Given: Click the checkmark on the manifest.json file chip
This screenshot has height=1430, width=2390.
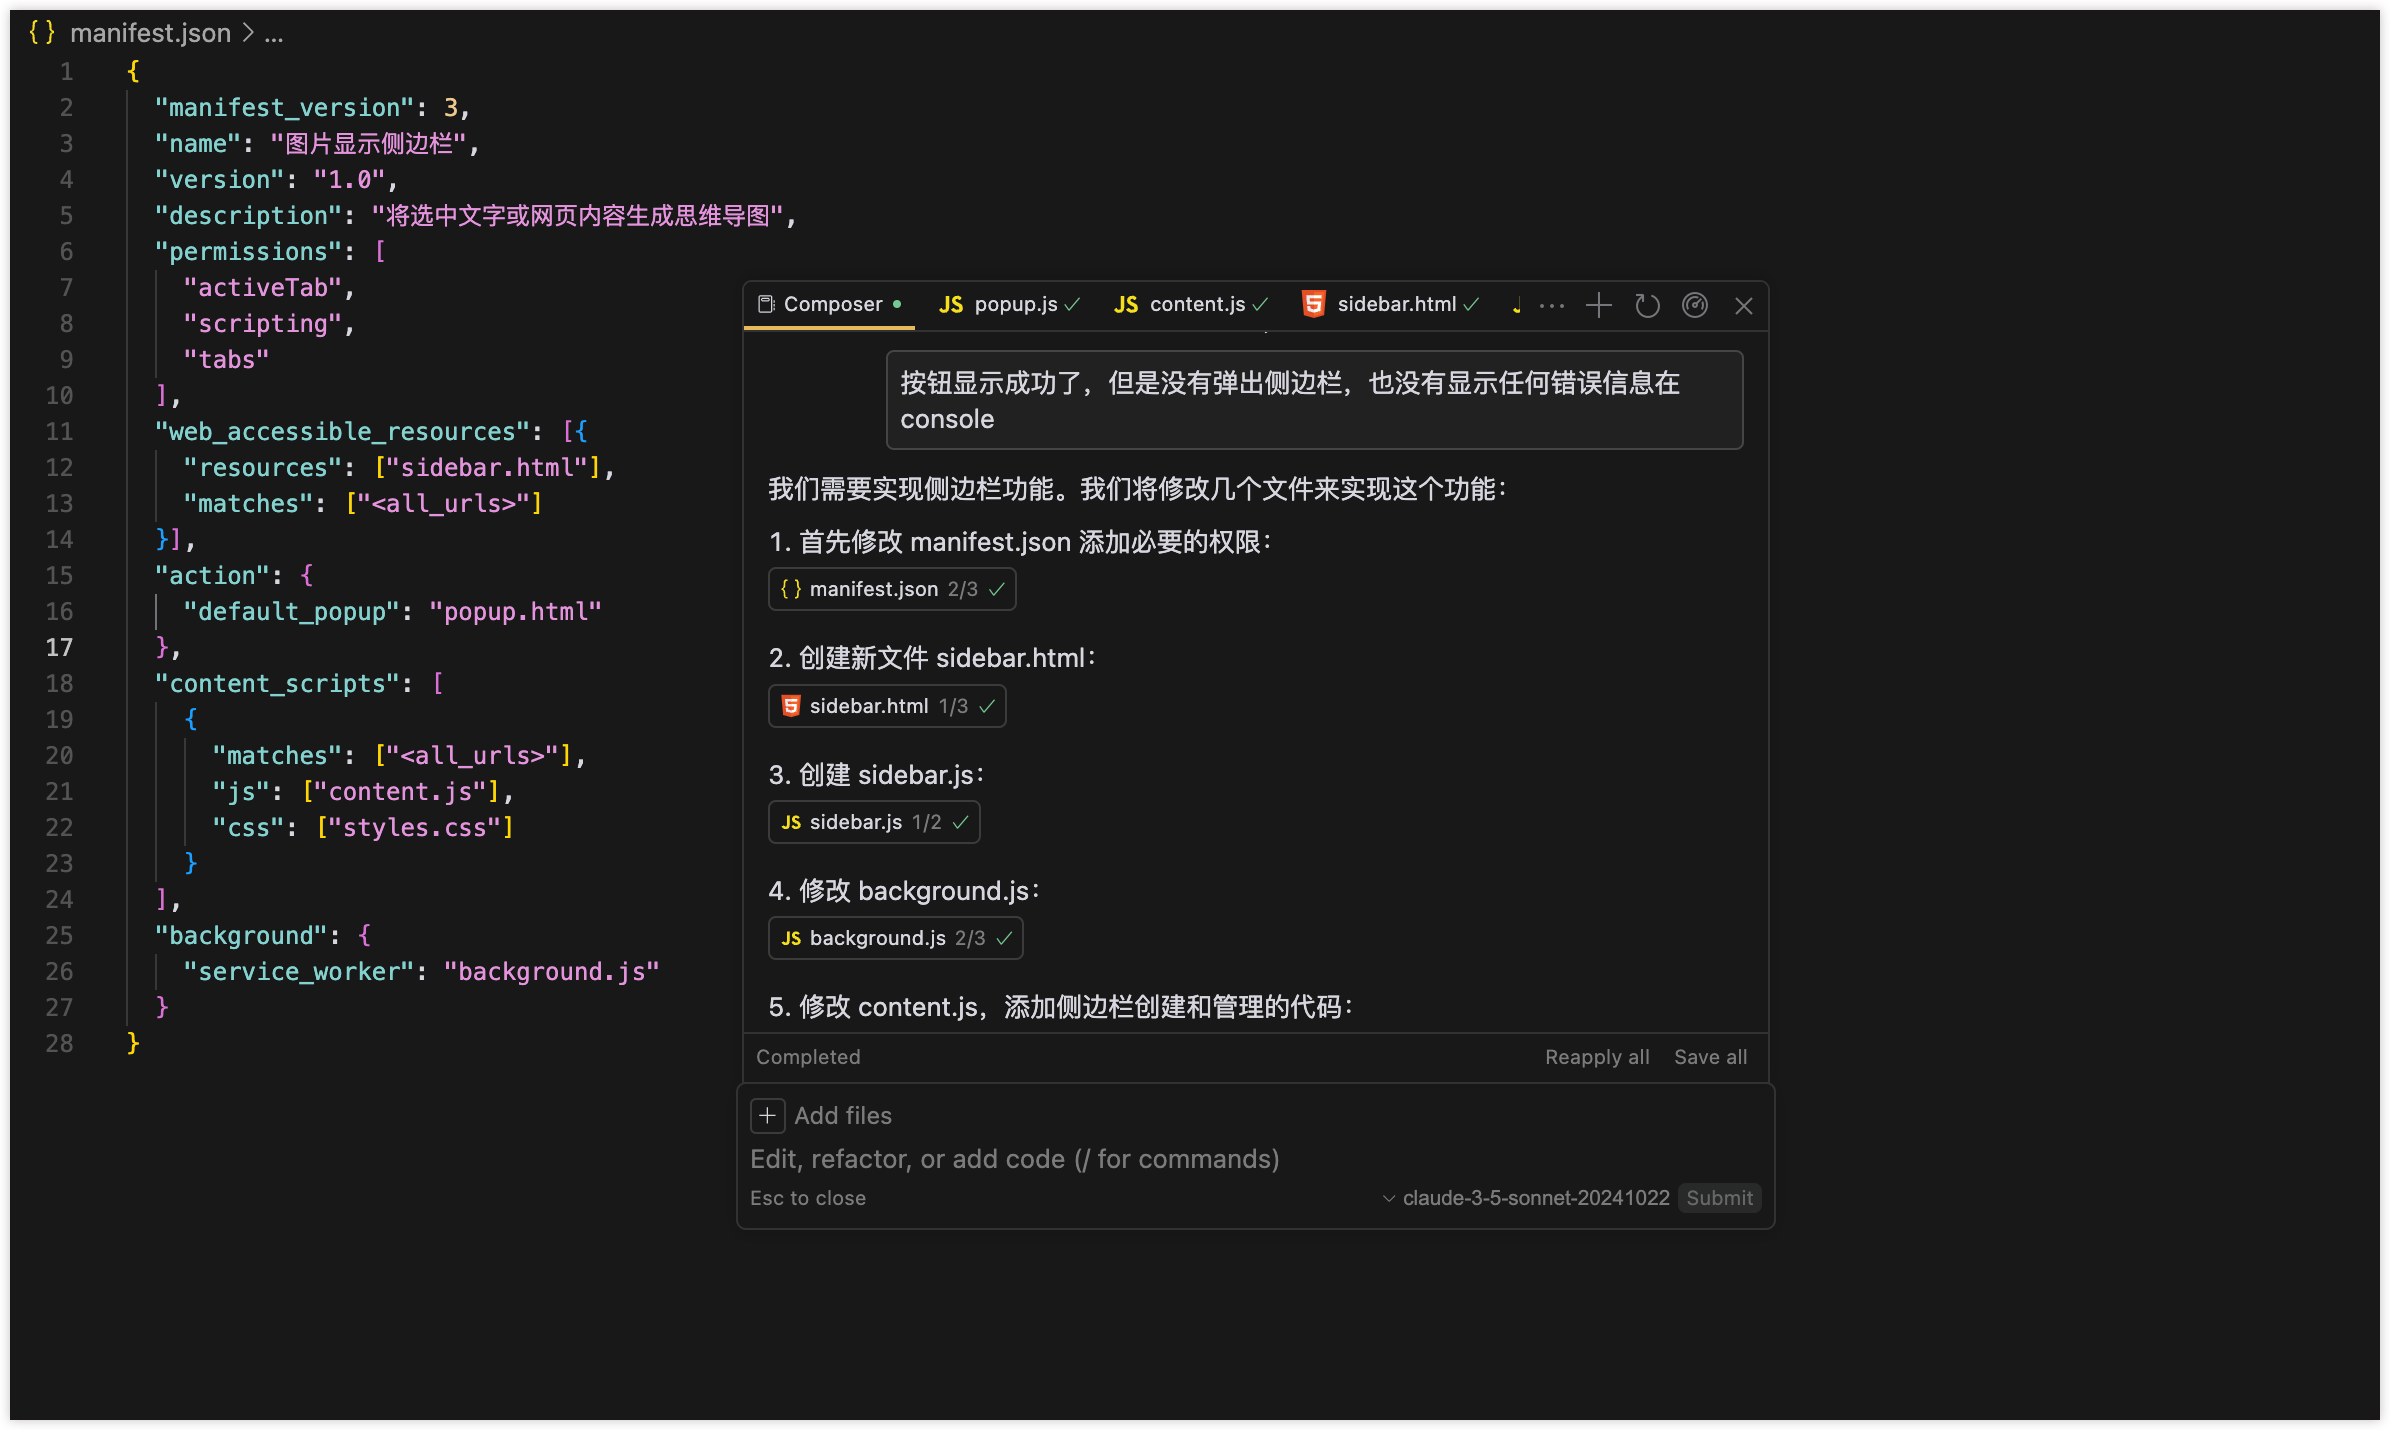Looking at the screenshot, I should click(x=997, y=589).
